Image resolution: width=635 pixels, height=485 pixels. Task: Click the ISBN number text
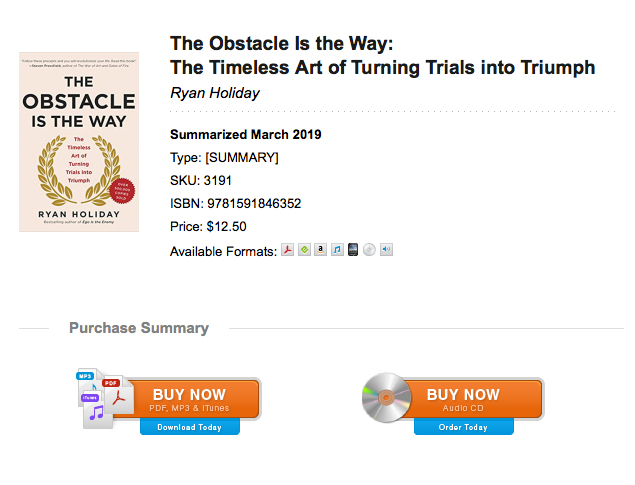(254, 203)
